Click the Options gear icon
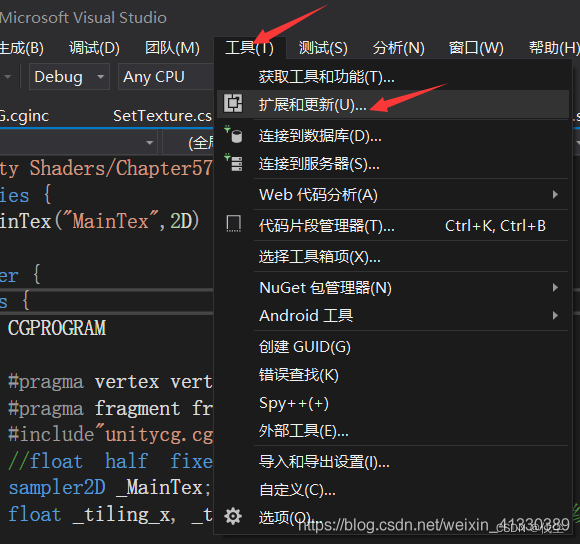Viewport: 580px width, 544px height. click(233, 516)
